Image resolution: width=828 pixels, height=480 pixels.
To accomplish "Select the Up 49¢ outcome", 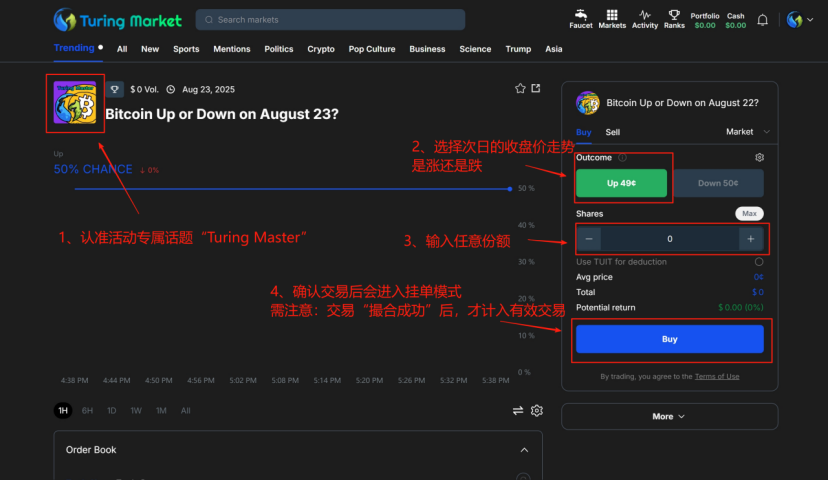I will tap(621, 183).
